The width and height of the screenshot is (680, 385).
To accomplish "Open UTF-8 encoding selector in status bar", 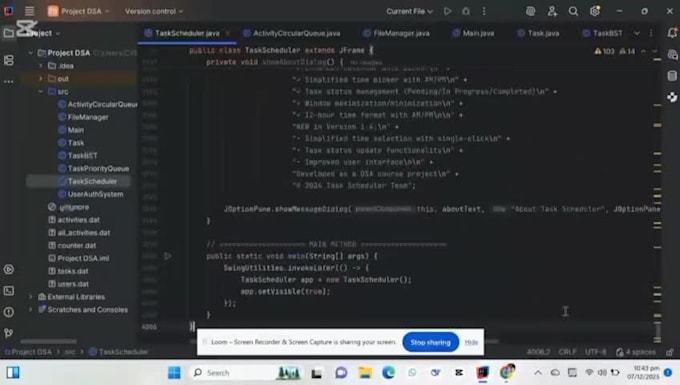I will (595, 352).
